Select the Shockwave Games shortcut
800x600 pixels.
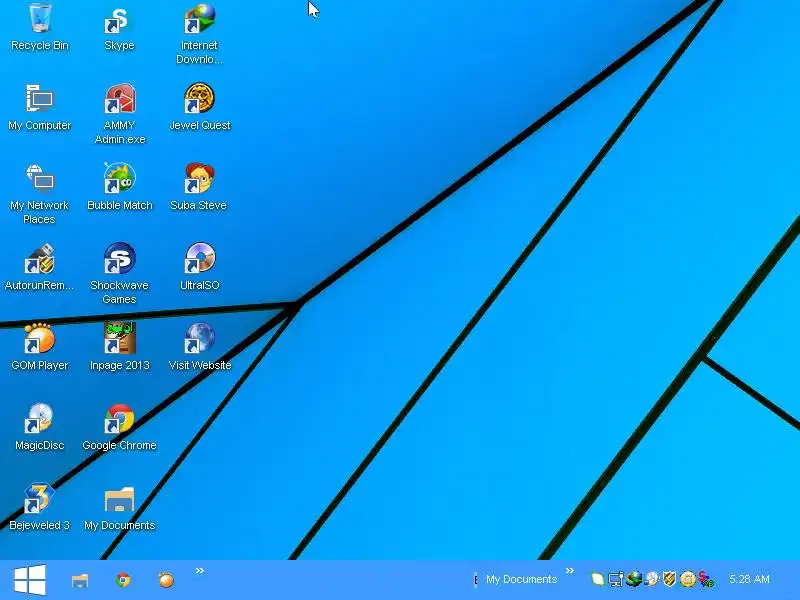[x=119, y=274]
